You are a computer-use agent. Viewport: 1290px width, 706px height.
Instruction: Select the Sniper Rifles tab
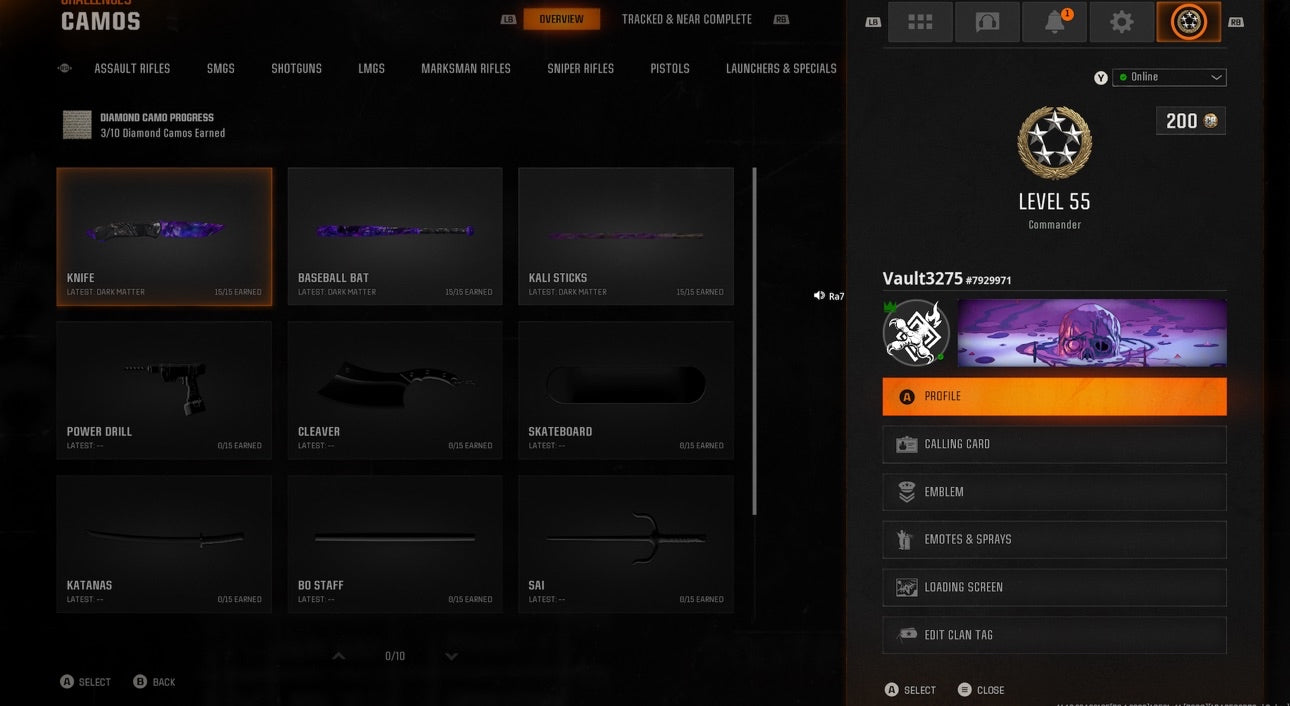pyautogui.click(x=580, y=68)
